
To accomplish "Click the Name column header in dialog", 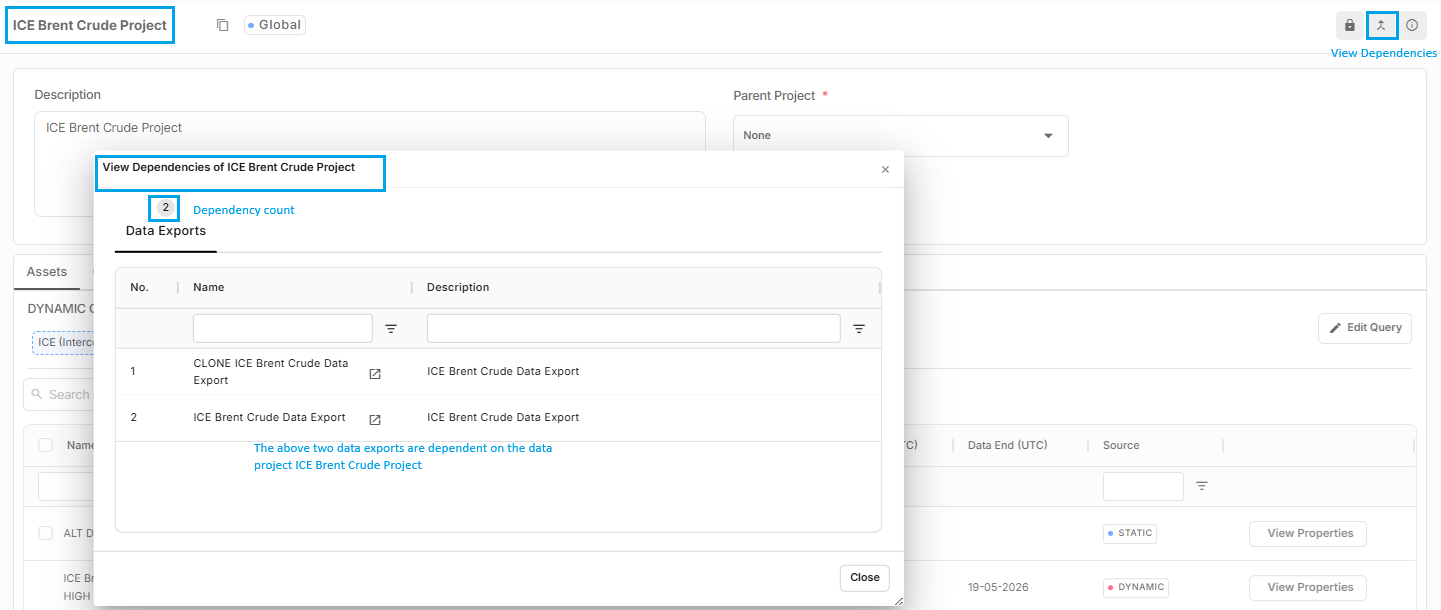I will click(x=209, y=287).
